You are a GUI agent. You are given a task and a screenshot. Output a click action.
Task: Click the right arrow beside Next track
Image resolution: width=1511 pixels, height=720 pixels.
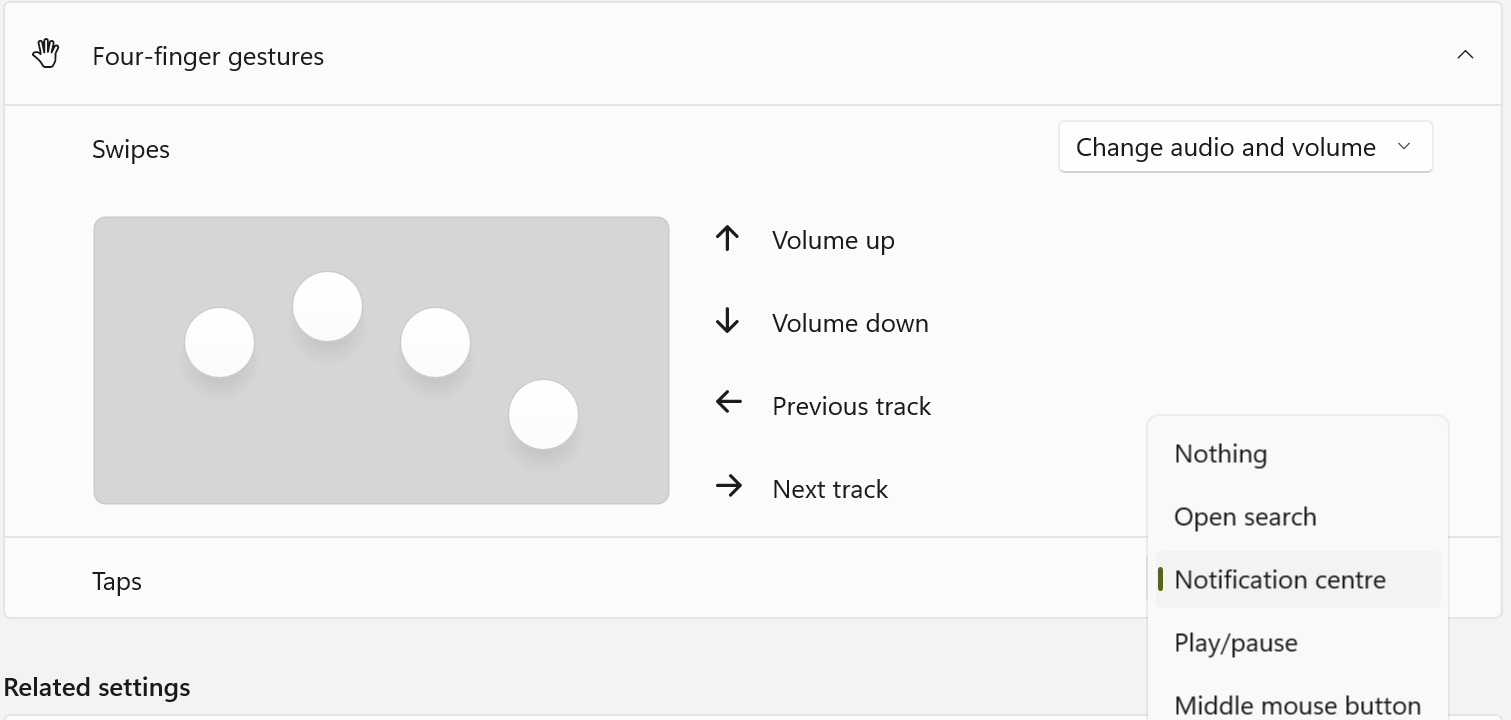tap(728, 487)
